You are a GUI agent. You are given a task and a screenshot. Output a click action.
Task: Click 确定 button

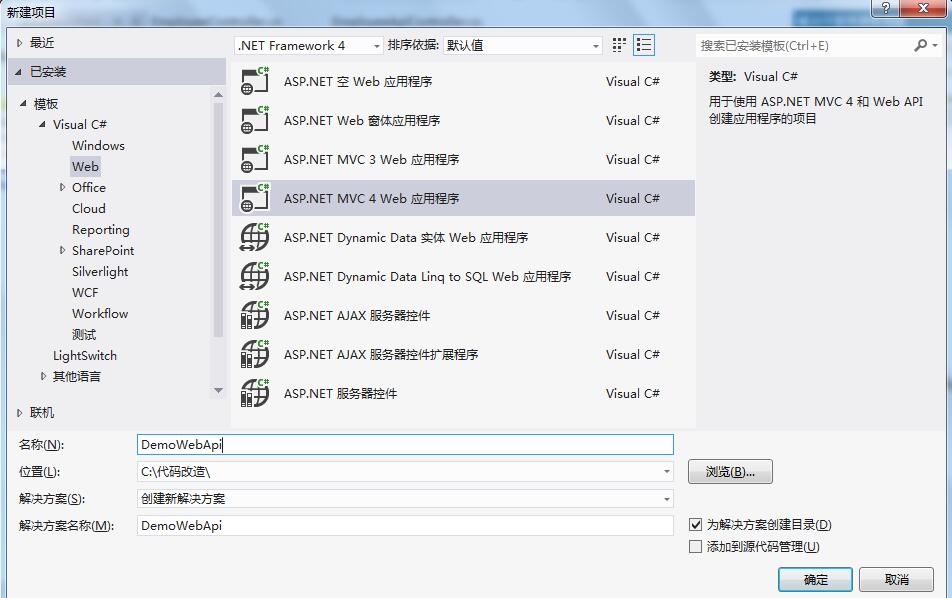pos(815,580)
